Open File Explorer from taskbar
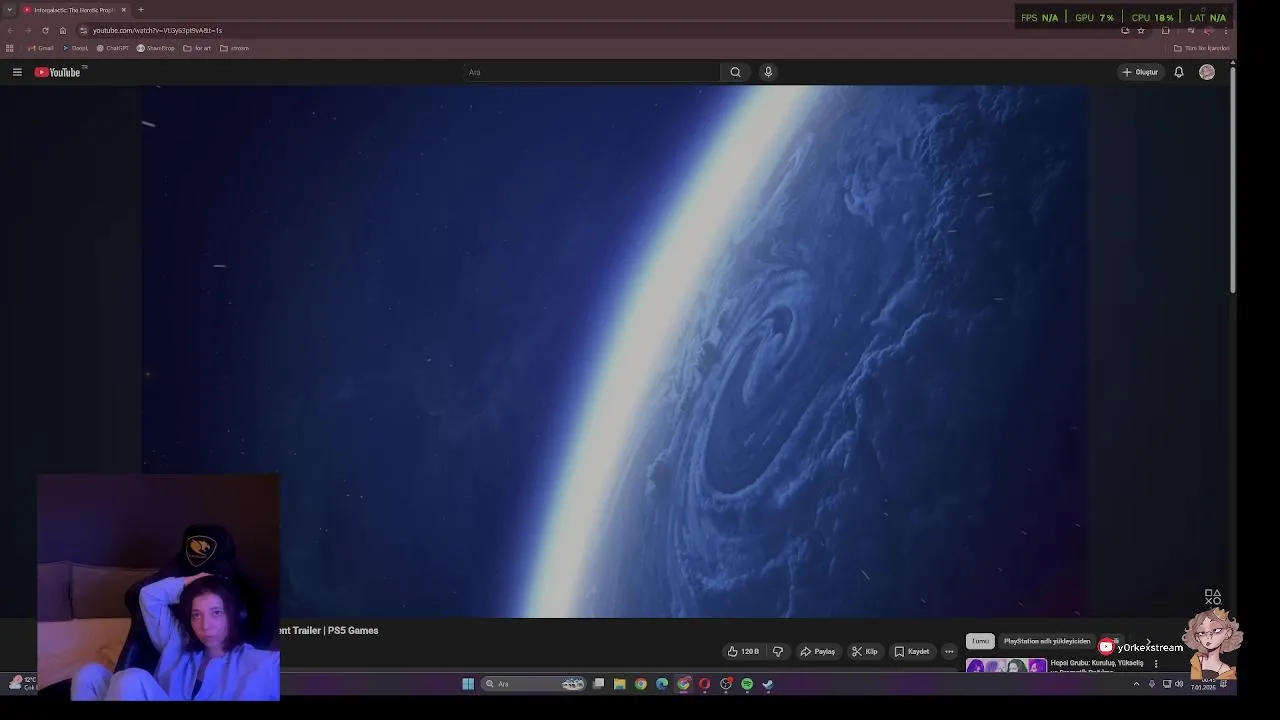 pyautogui.click(x=620, y=684)
